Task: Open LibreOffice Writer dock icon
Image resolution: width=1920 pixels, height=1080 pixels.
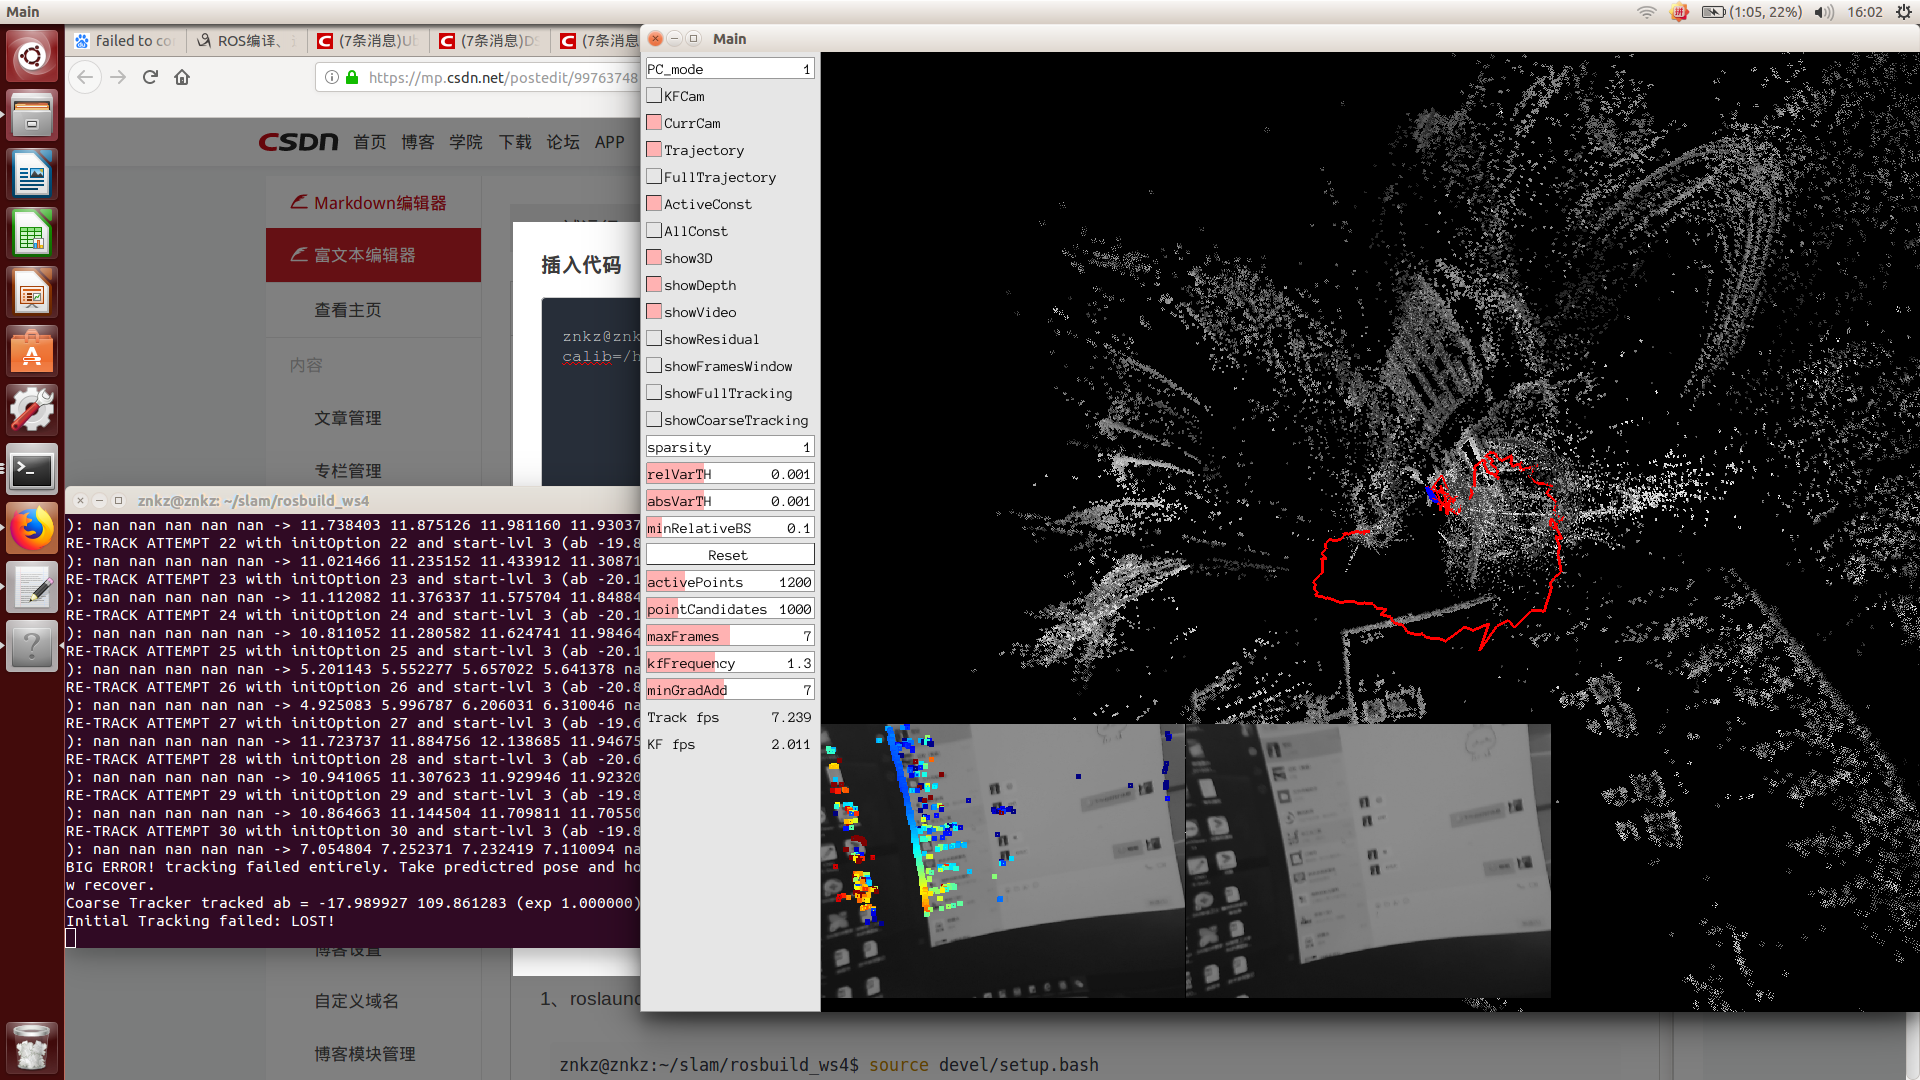Action: pyautogui.click(x=32, y=176)
